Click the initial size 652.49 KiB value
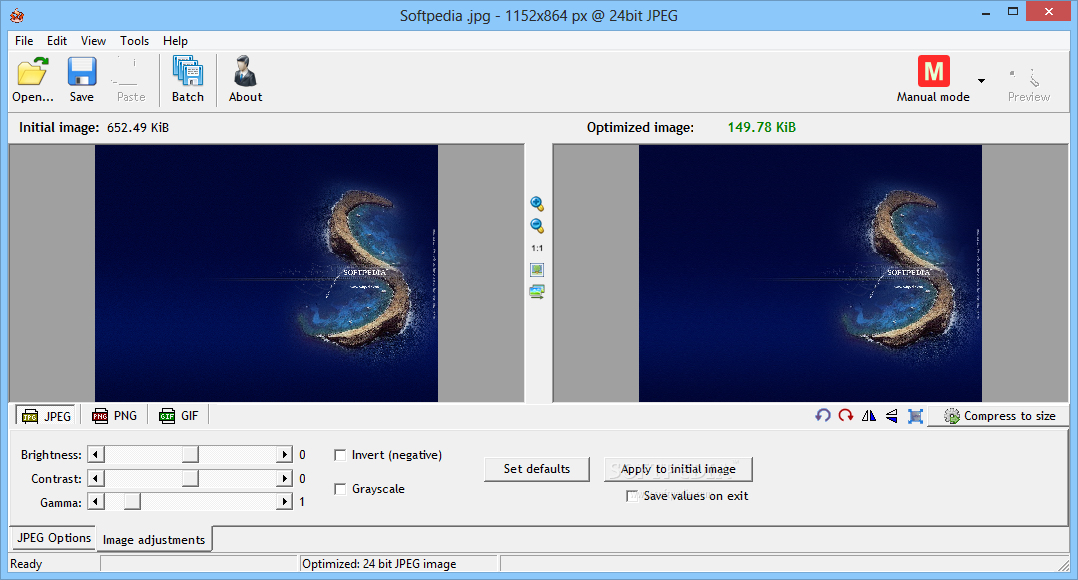The width and height of the screenshot is (1078, 580). pos(138,127)
